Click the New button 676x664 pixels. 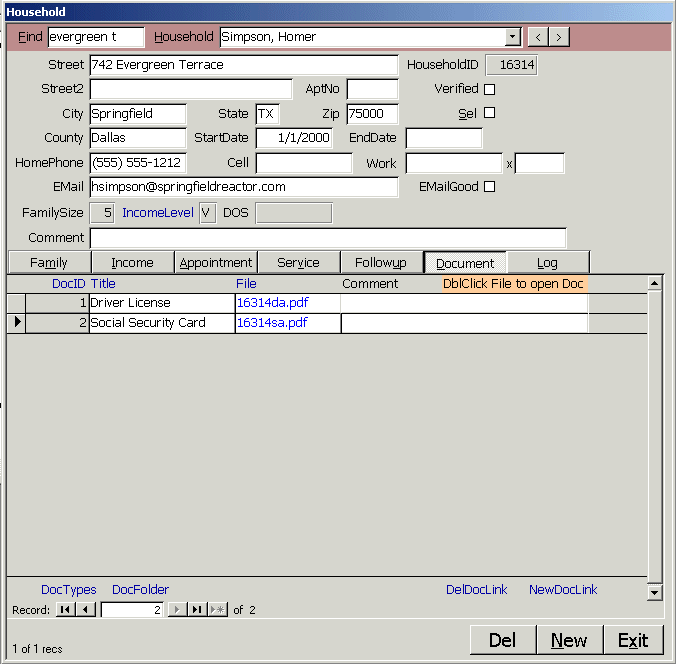(569, 640)
